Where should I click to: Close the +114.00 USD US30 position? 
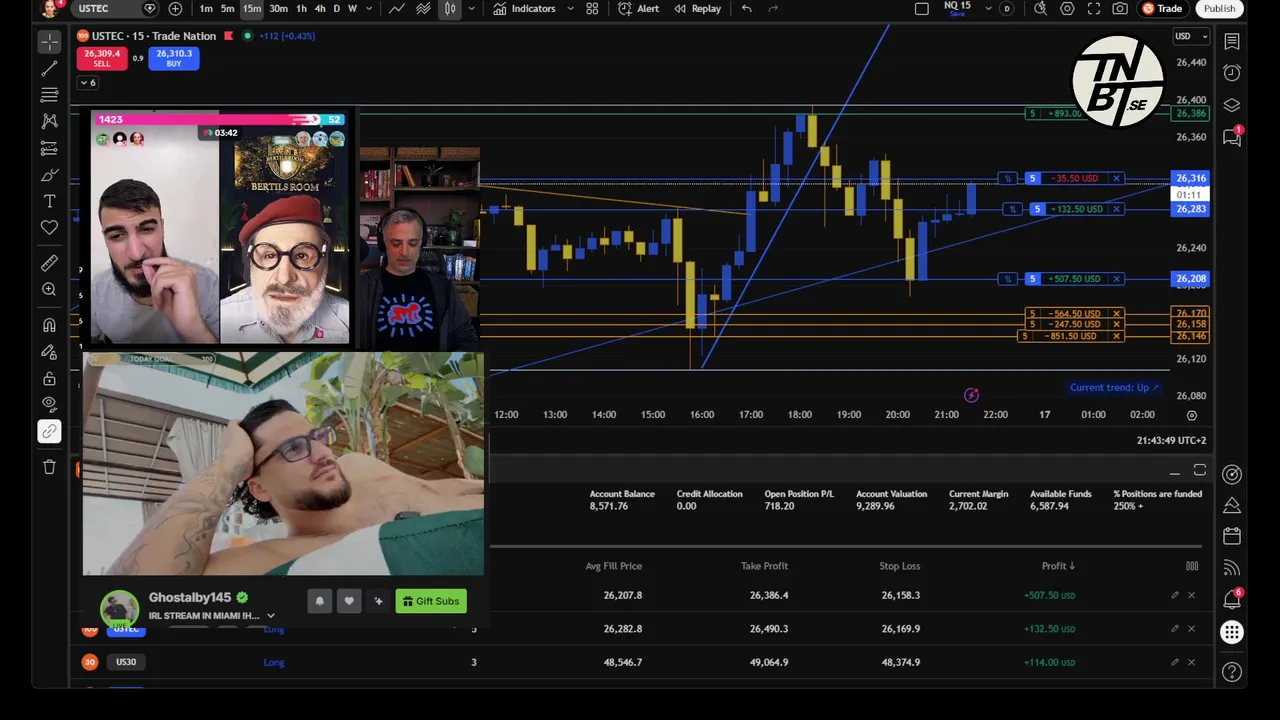tap(1191, 662)
